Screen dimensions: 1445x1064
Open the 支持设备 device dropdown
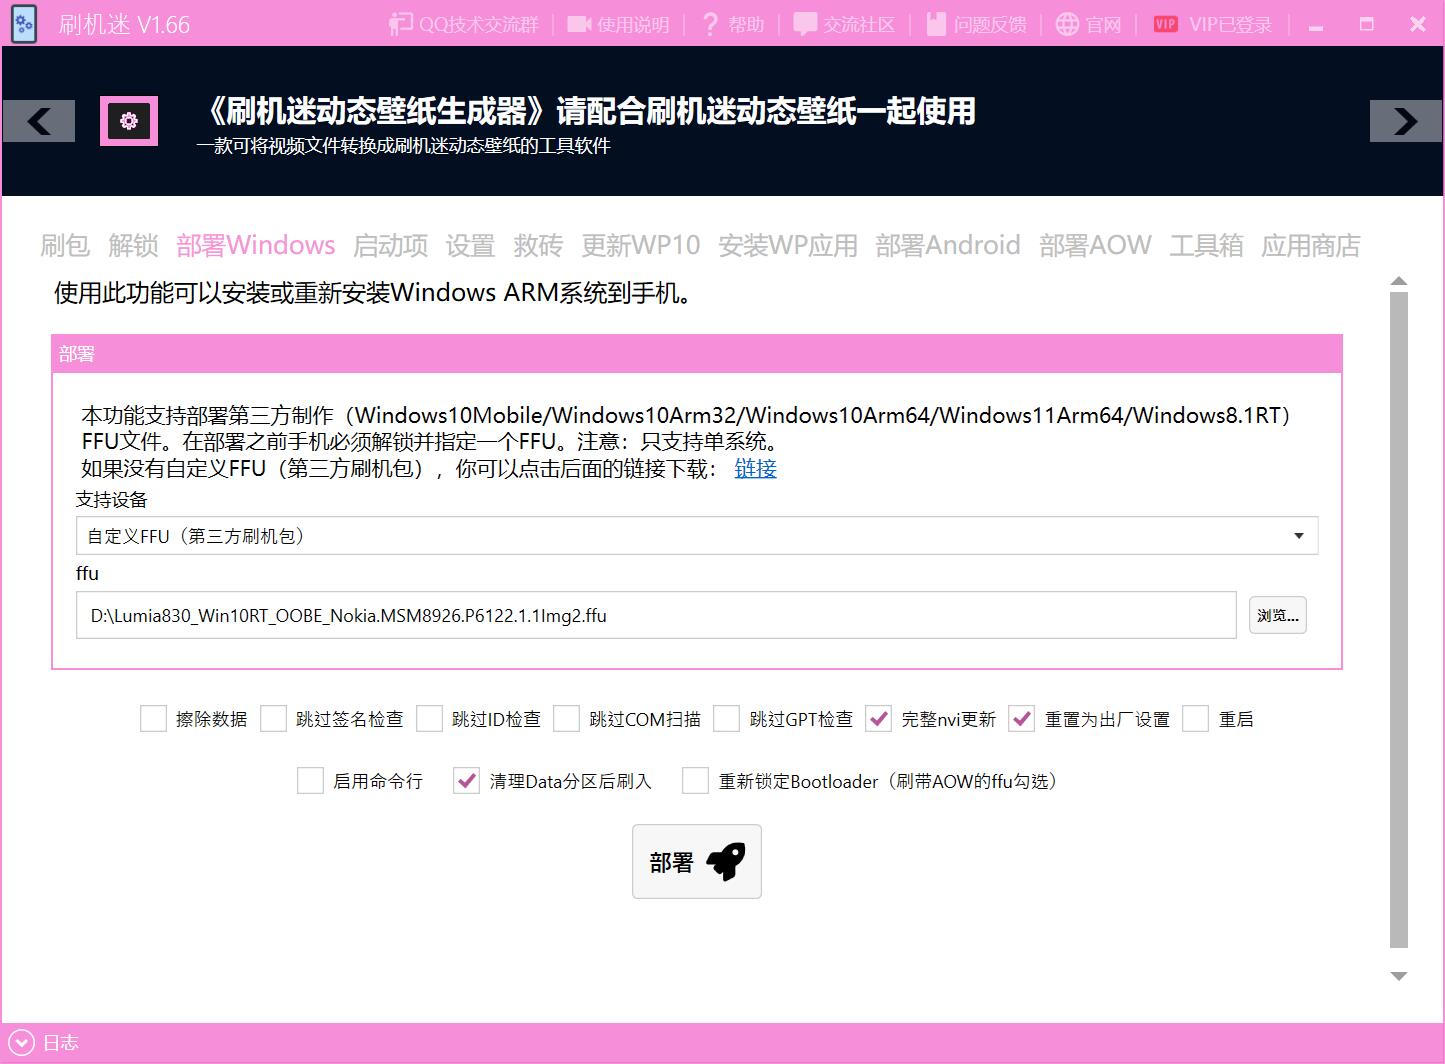click(697, 536)
